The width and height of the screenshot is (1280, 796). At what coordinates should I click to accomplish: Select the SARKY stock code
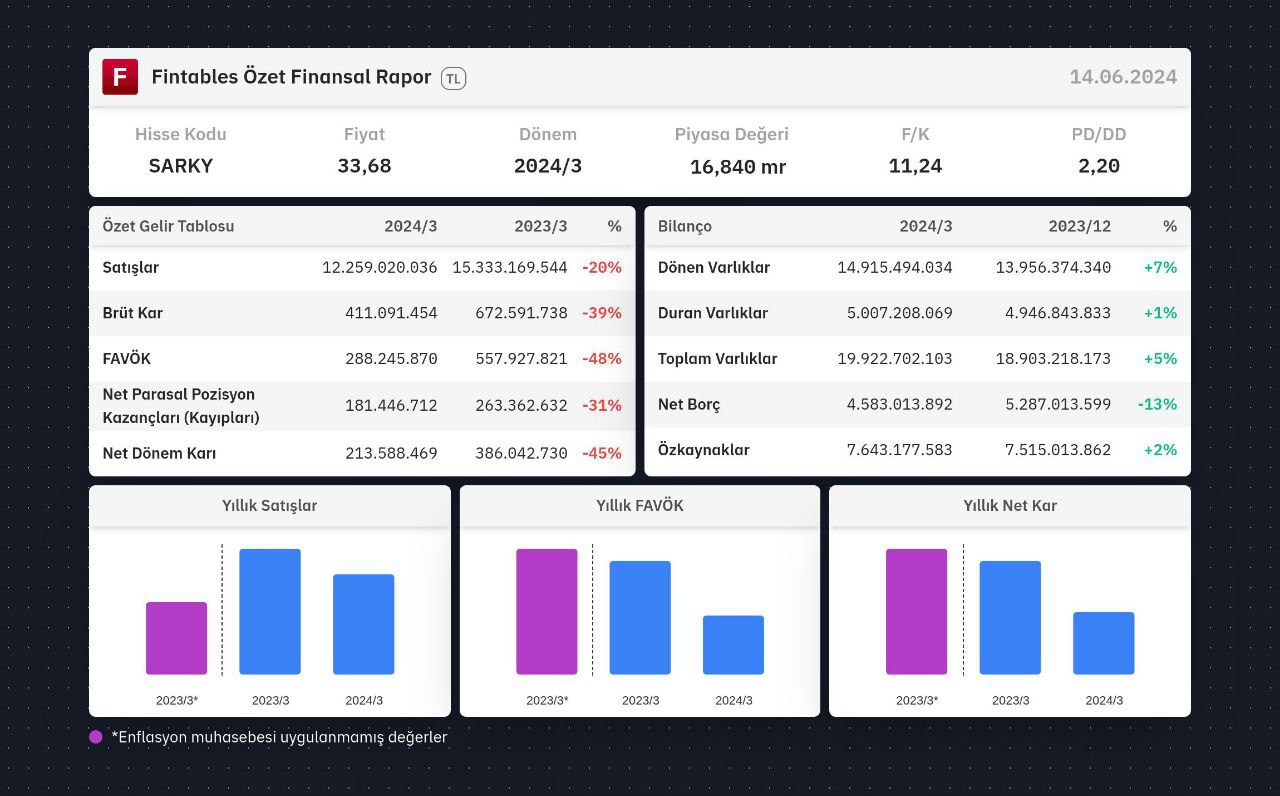(181, 166)
